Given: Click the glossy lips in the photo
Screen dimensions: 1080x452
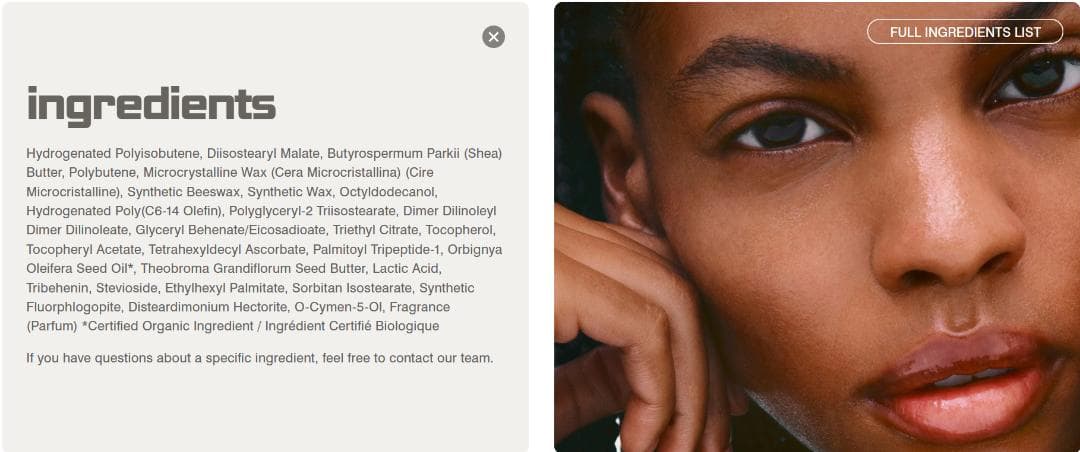Looking at the screenshot, I should point(959,384).
